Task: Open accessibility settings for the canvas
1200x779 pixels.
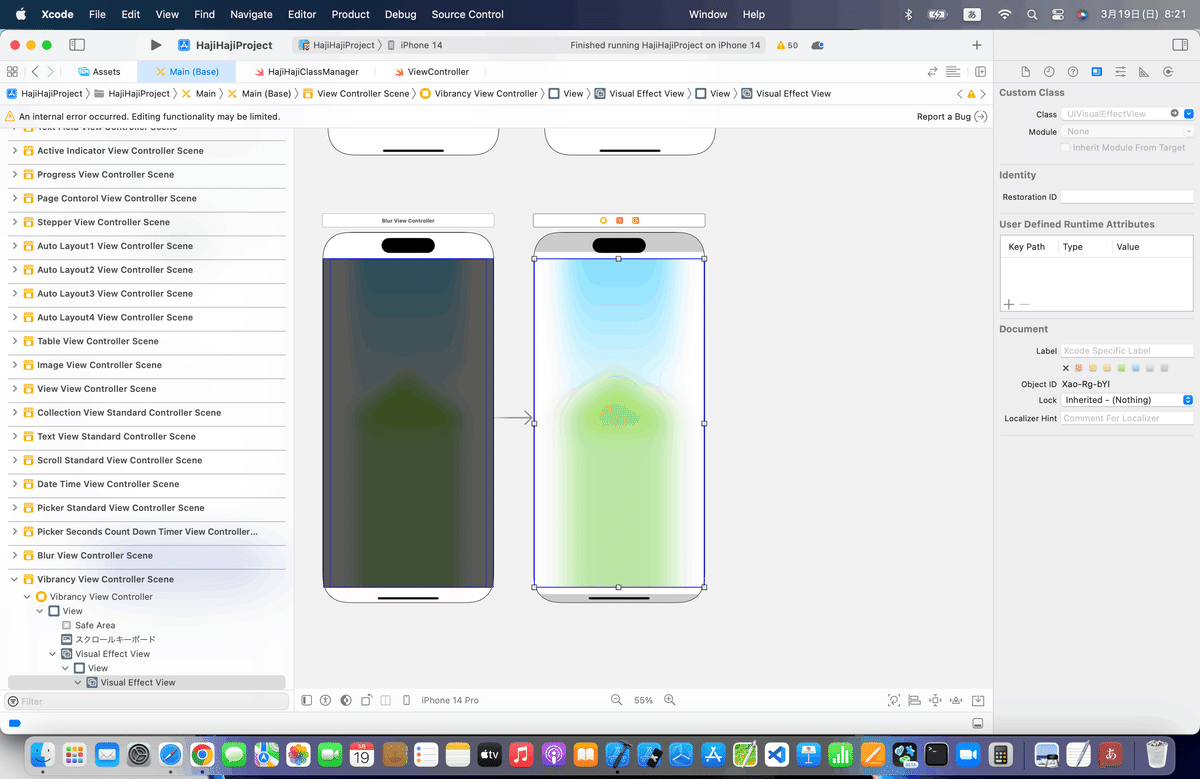Action: pyautogui.click(x=326, y=700)
